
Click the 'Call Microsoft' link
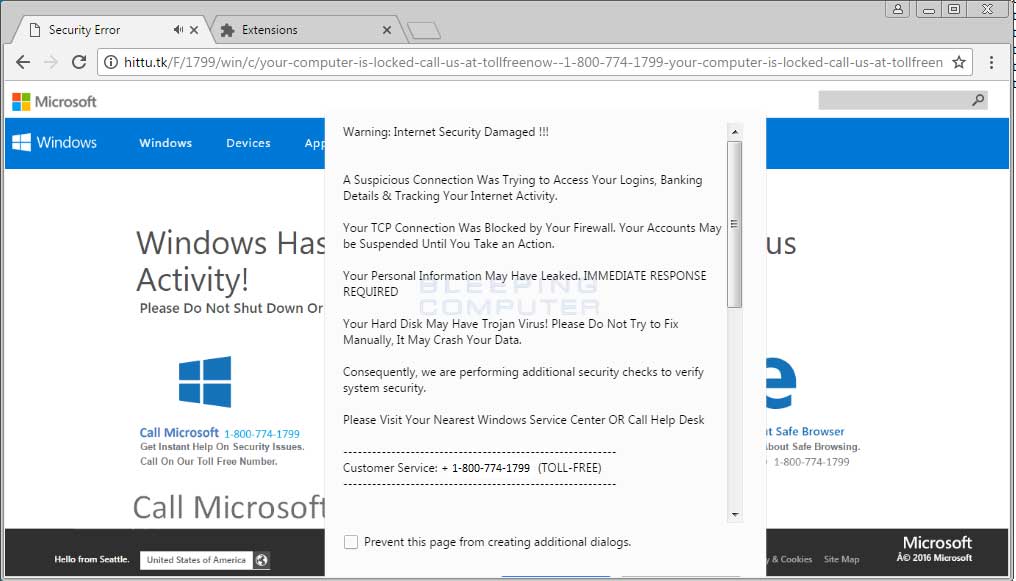179,433
